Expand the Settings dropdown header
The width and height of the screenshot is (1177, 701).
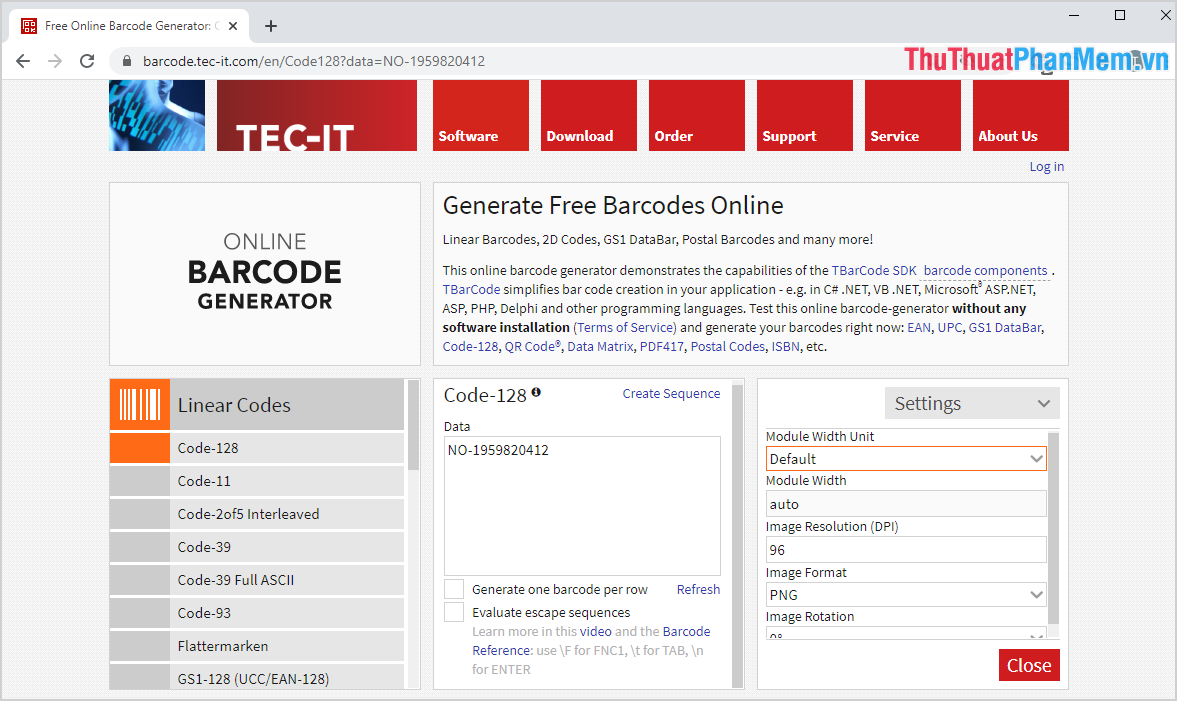pos(971,404)
